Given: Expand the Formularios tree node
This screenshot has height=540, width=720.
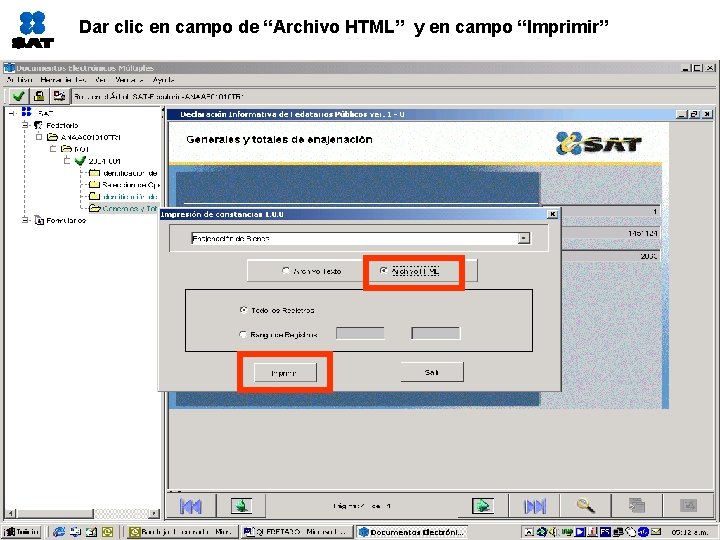Looking at the screenshot, I should (25, 220).
